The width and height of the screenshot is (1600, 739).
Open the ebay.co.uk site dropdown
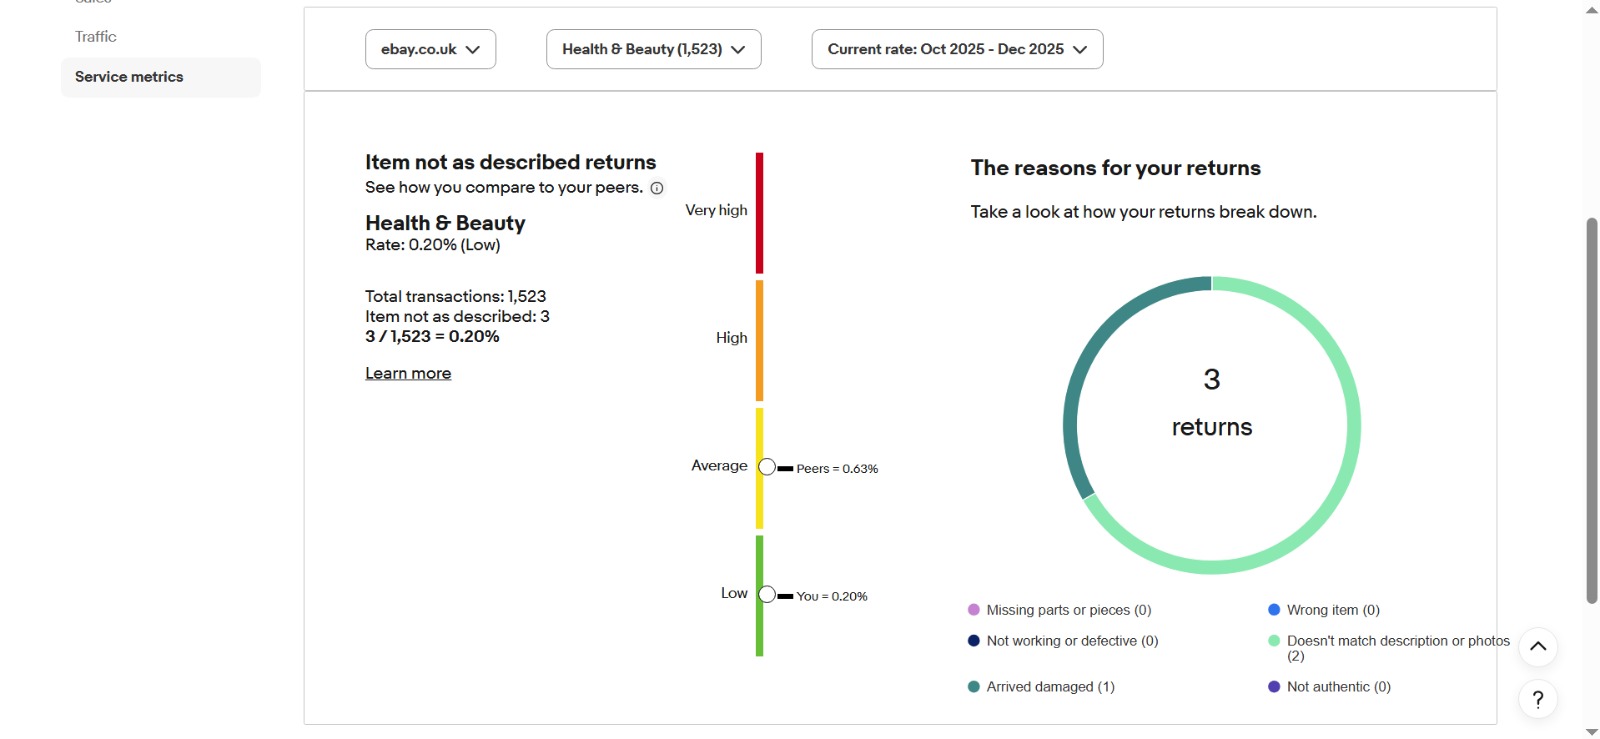(x=430, y=49)
